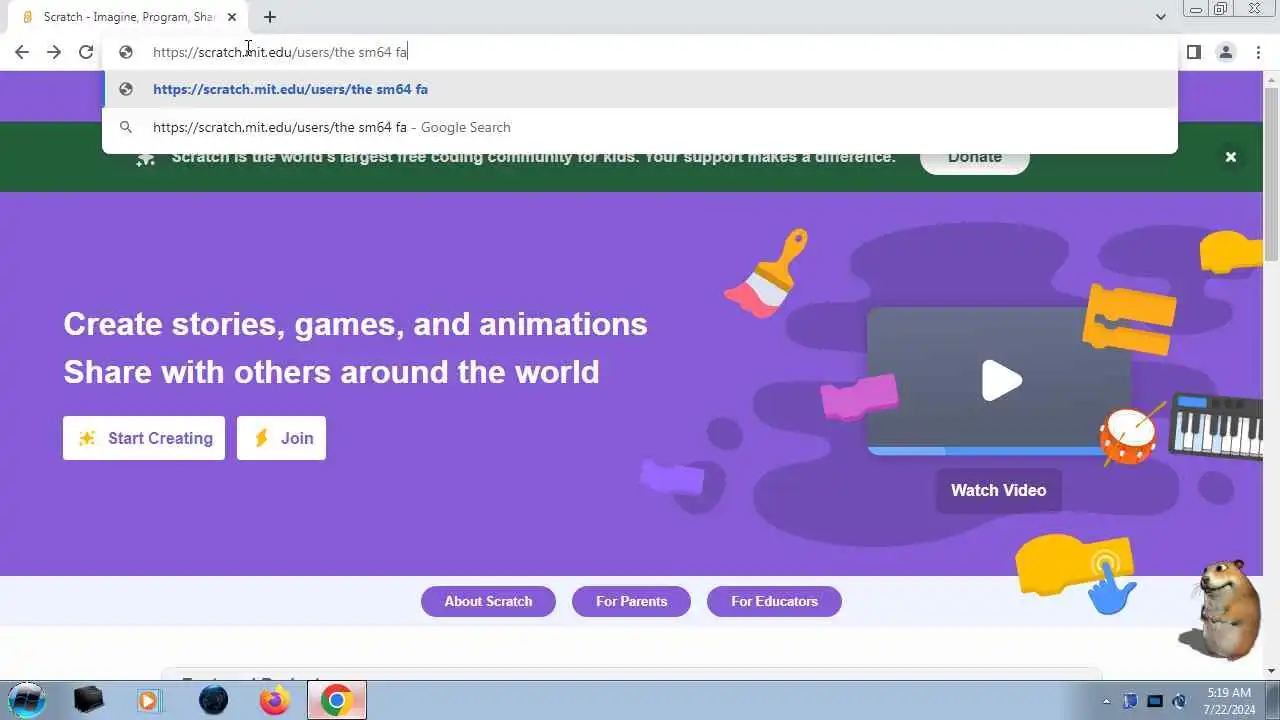This screenshot has width=1280, height=720.
Task: Open a new tab with the plus button
Action: 270,17
